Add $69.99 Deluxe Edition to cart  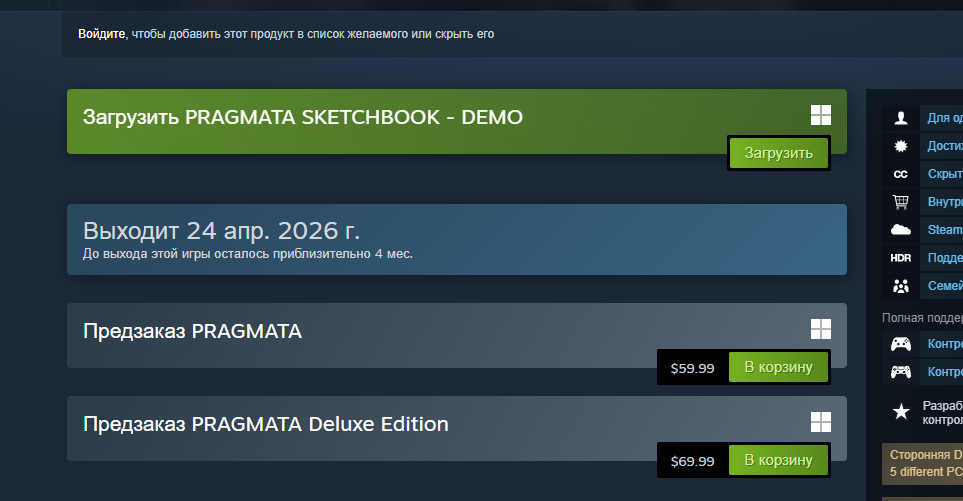point(779,460)
